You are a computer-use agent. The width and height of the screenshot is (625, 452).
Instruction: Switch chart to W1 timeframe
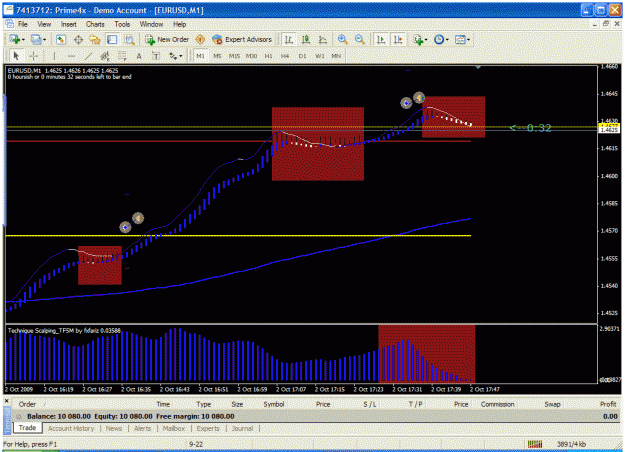[x=319, y=56]
